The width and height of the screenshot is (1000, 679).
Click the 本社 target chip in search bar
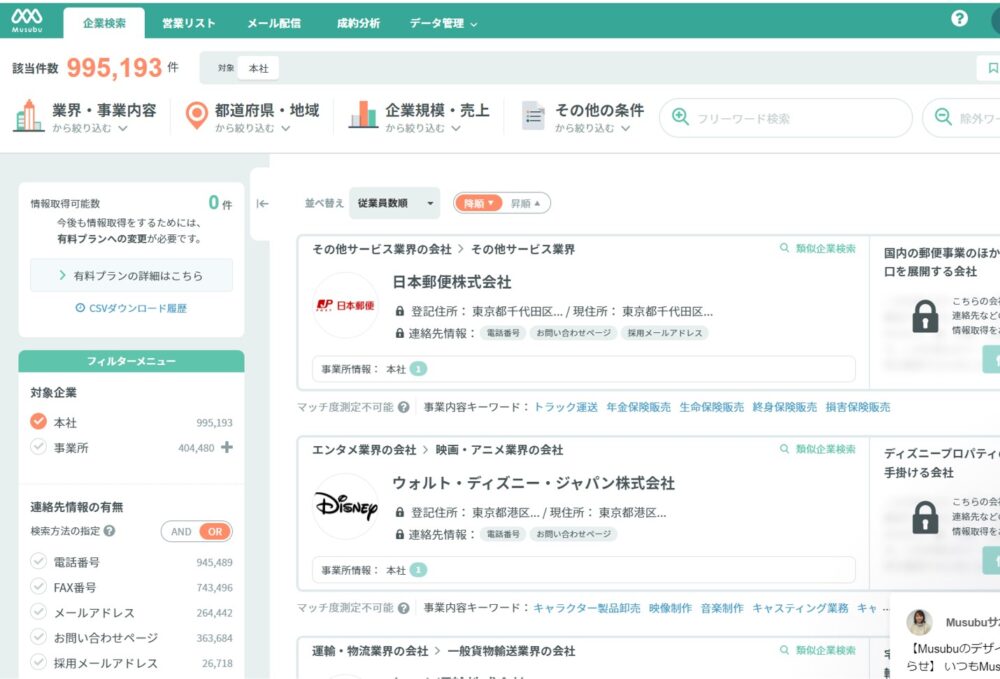(258, 68)
